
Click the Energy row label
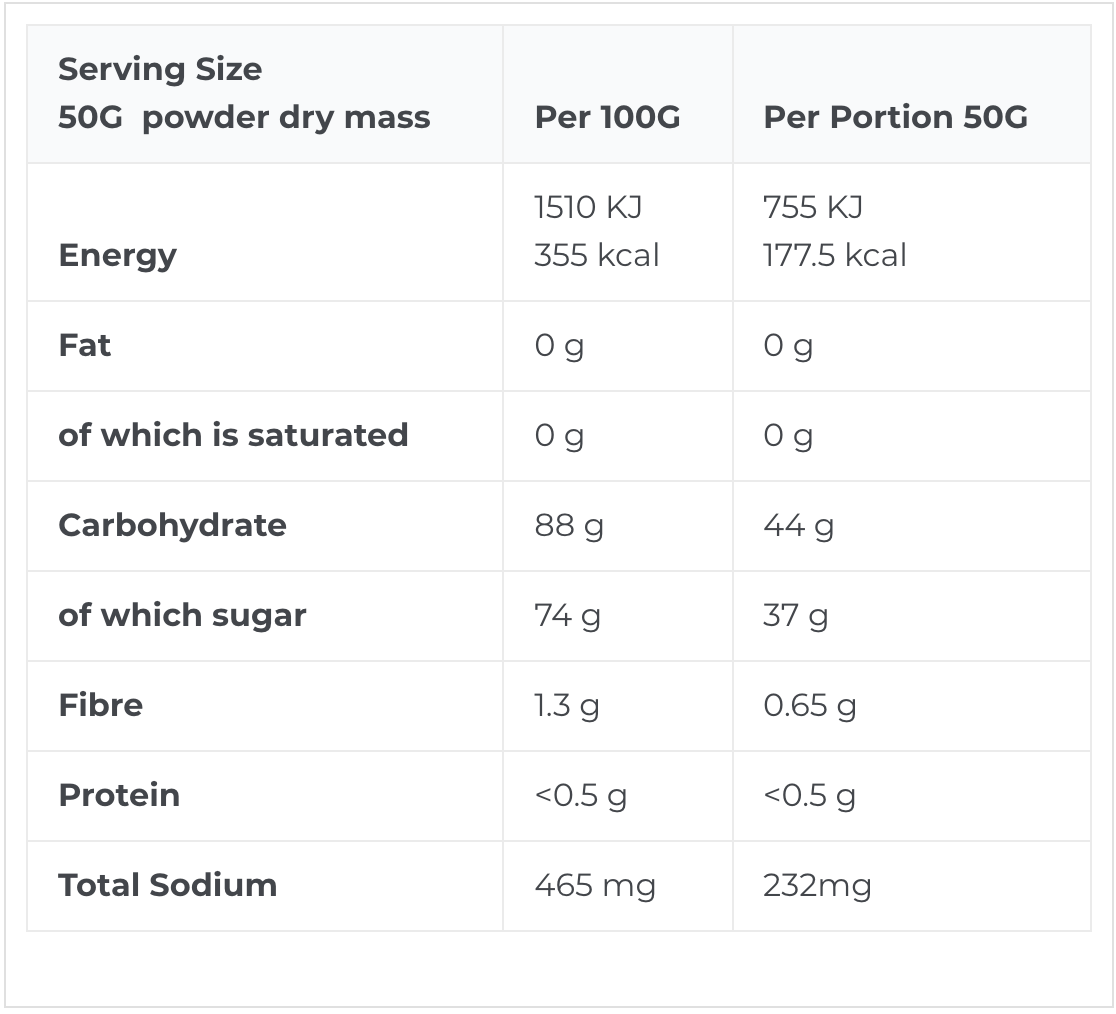118,255
